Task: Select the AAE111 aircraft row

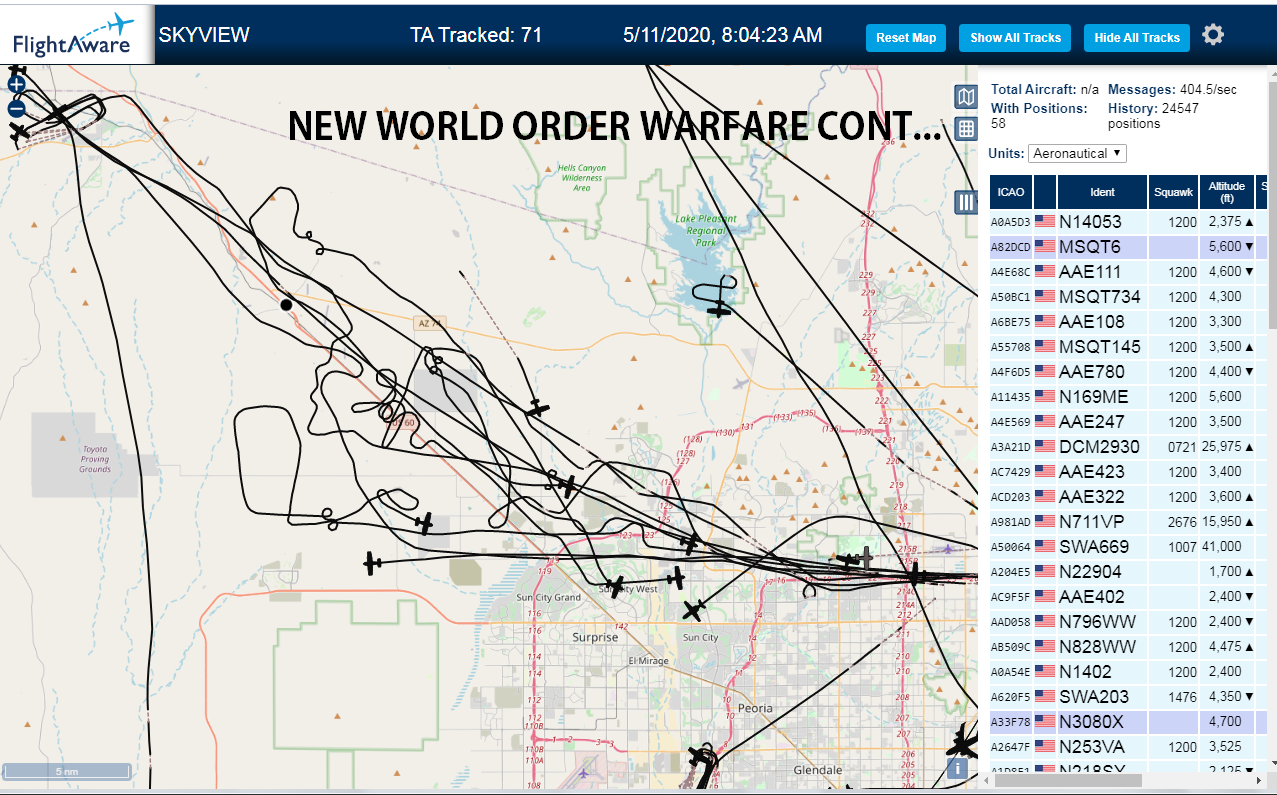Action: pyautogui.click(x=1128, y=272)
